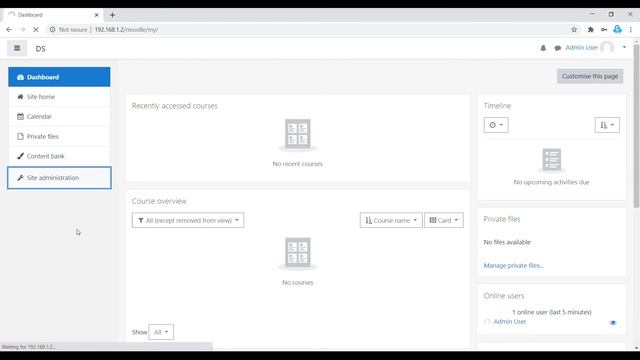The width and height of the screenshot is (640, 360).
Task: Click the 'Course overview' heading
Action: tap(159, 201)
